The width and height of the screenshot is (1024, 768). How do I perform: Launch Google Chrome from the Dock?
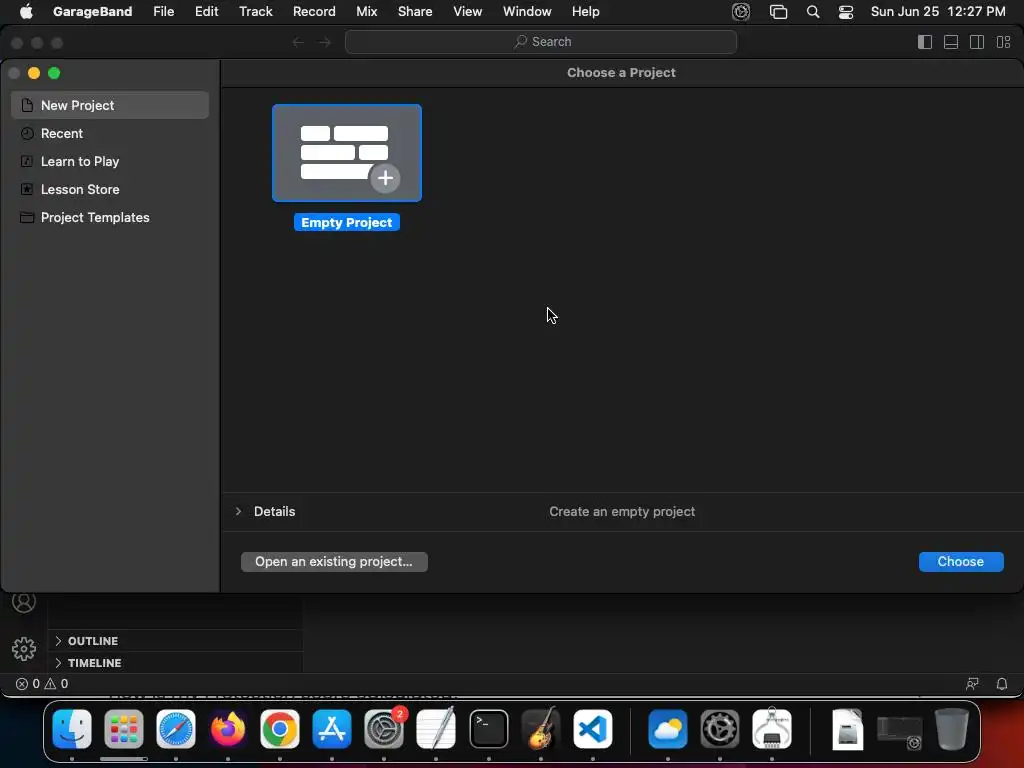point(280,729)
